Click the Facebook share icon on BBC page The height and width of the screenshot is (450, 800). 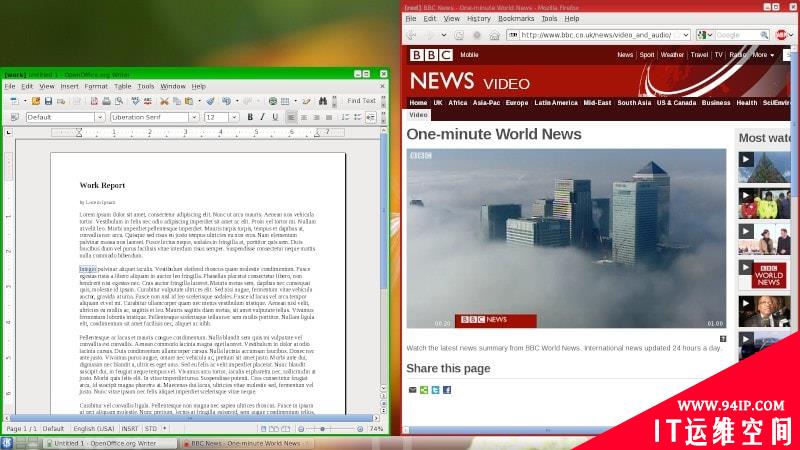[447, 390]
